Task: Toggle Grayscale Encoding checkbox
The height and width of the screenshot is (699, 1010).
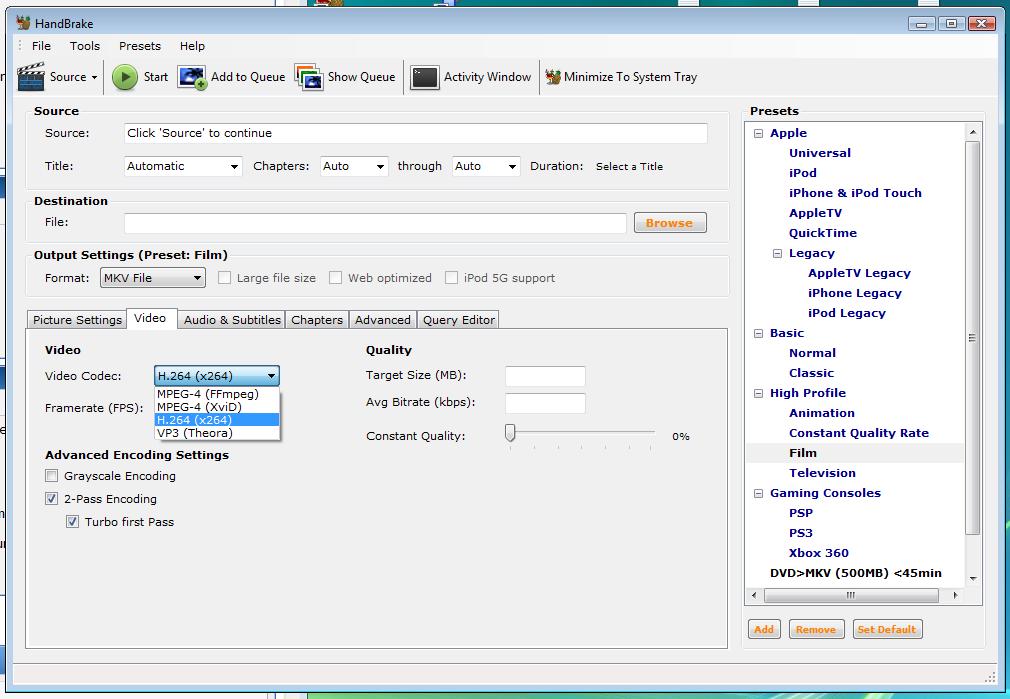Action: coord(52,476)
